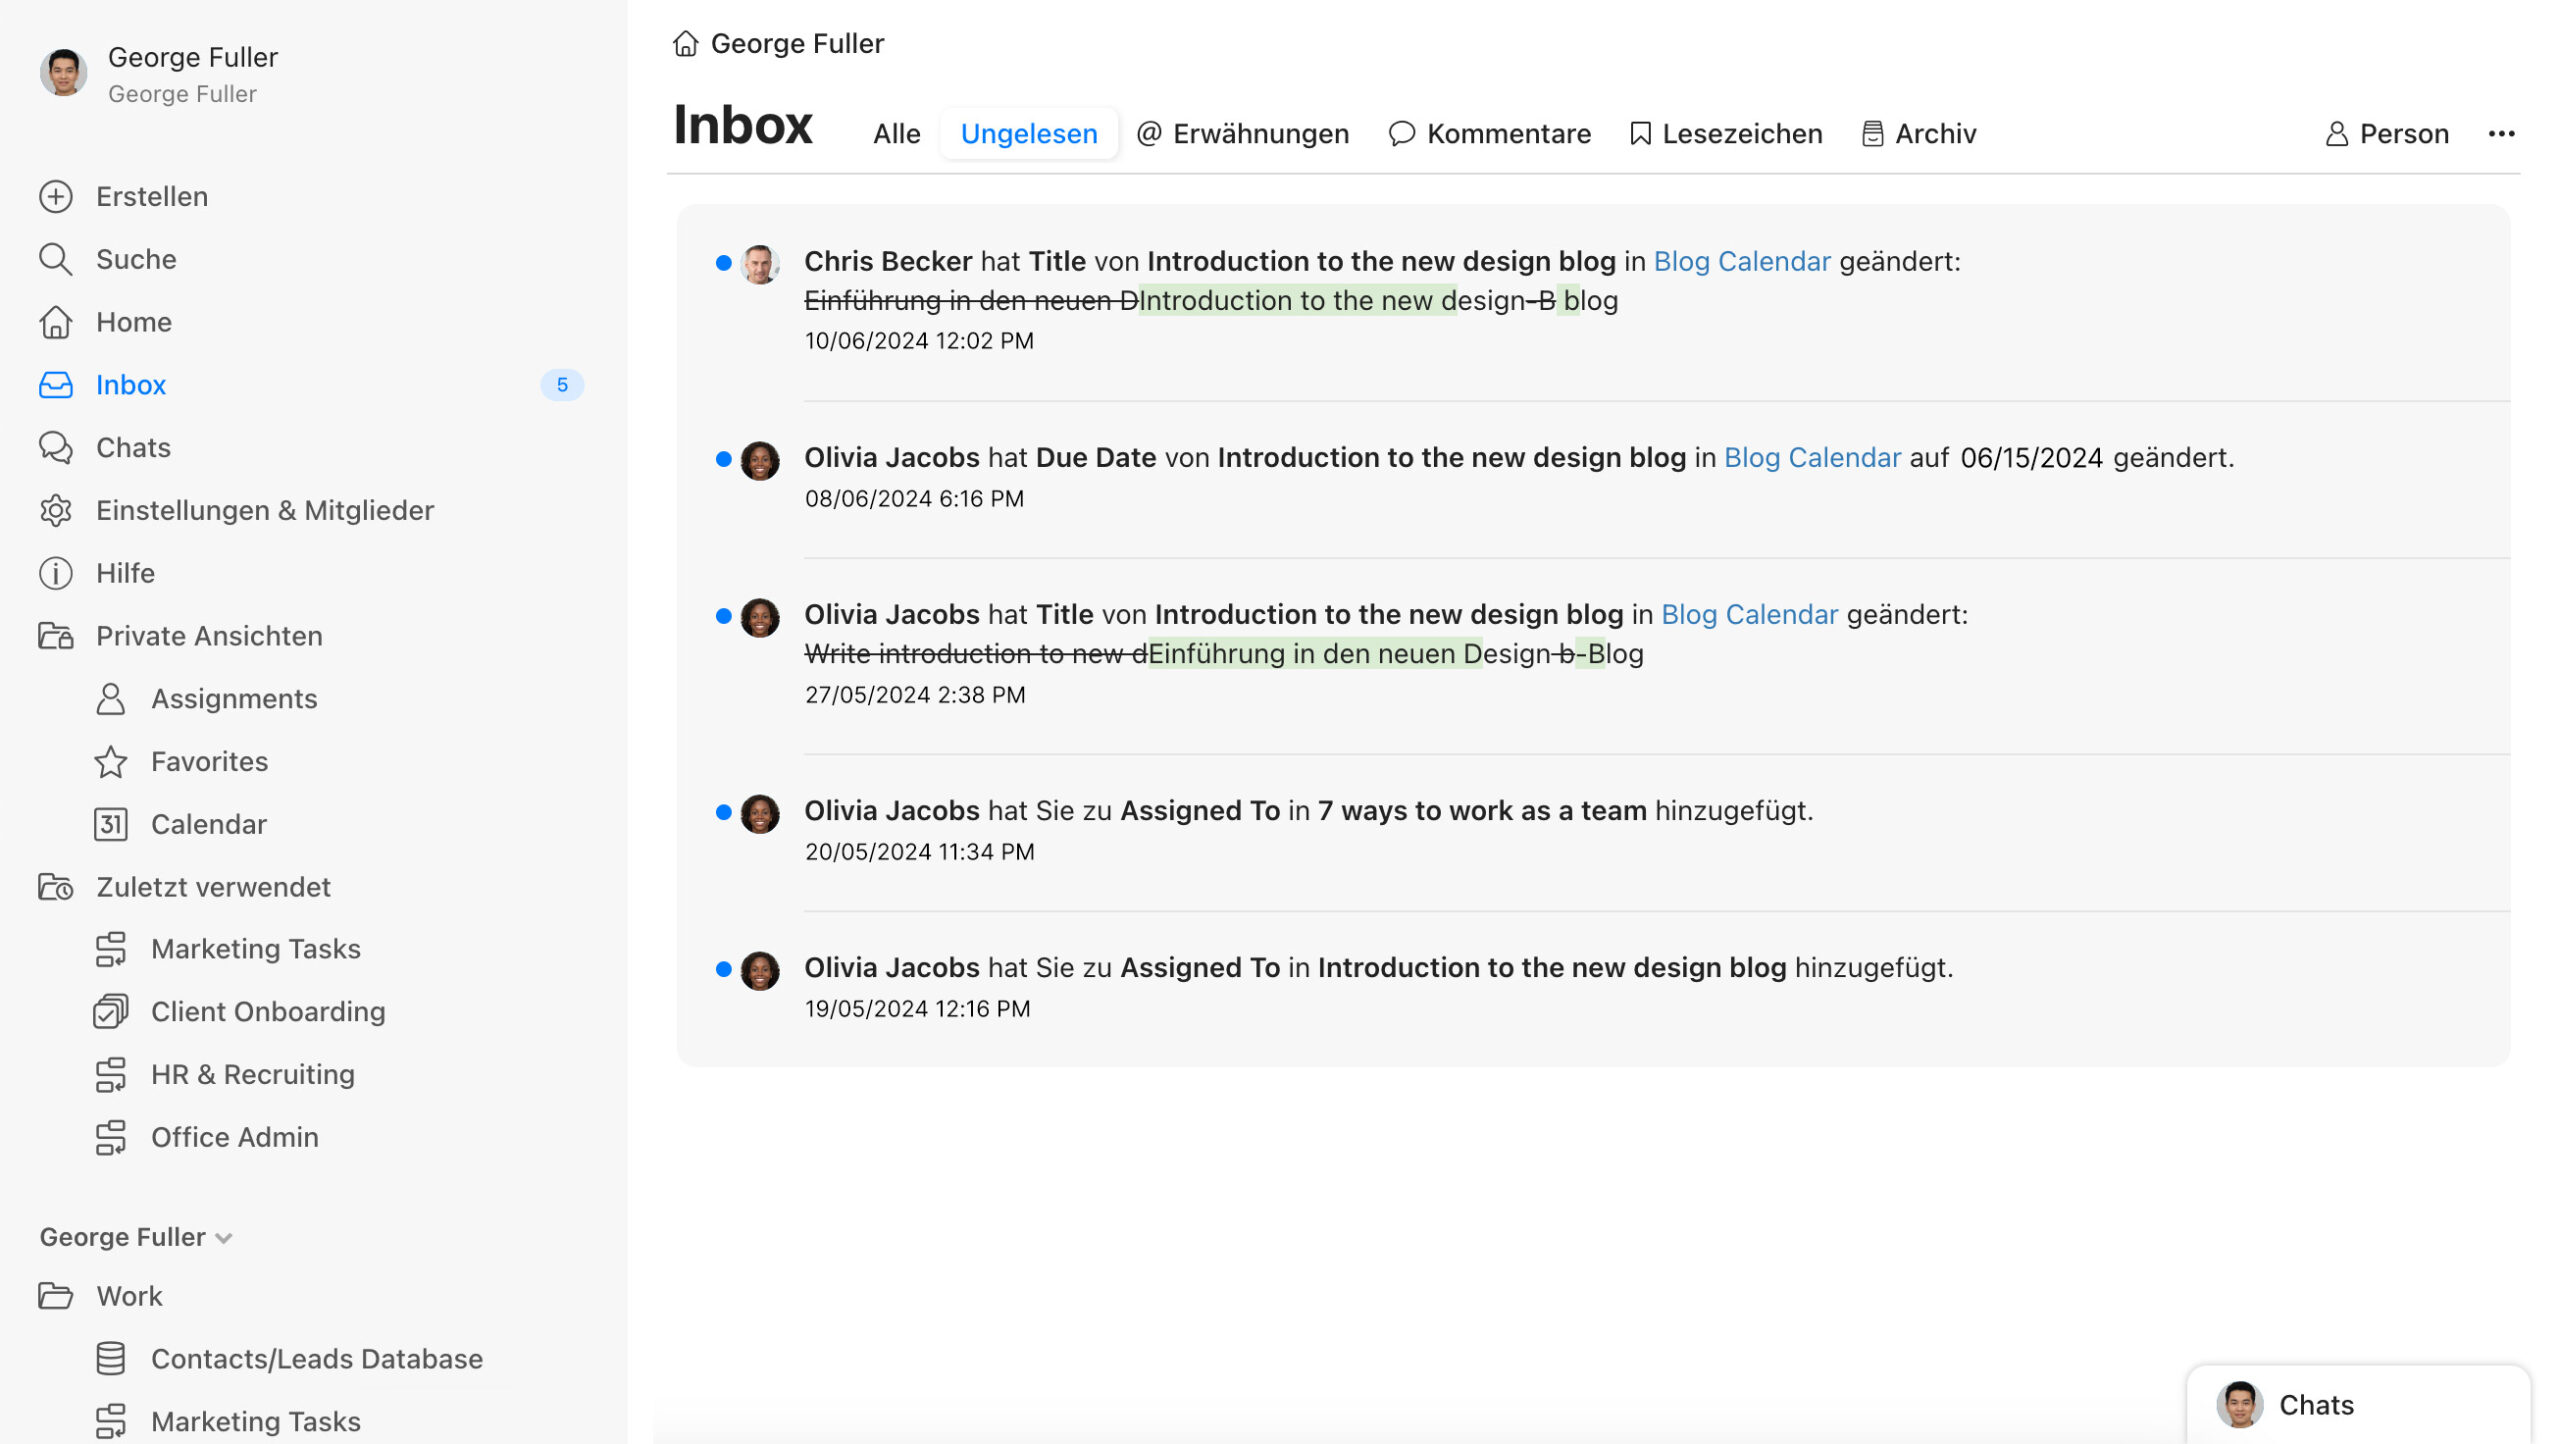Open Blog Calendar link in first notification

pos(1741,261)
